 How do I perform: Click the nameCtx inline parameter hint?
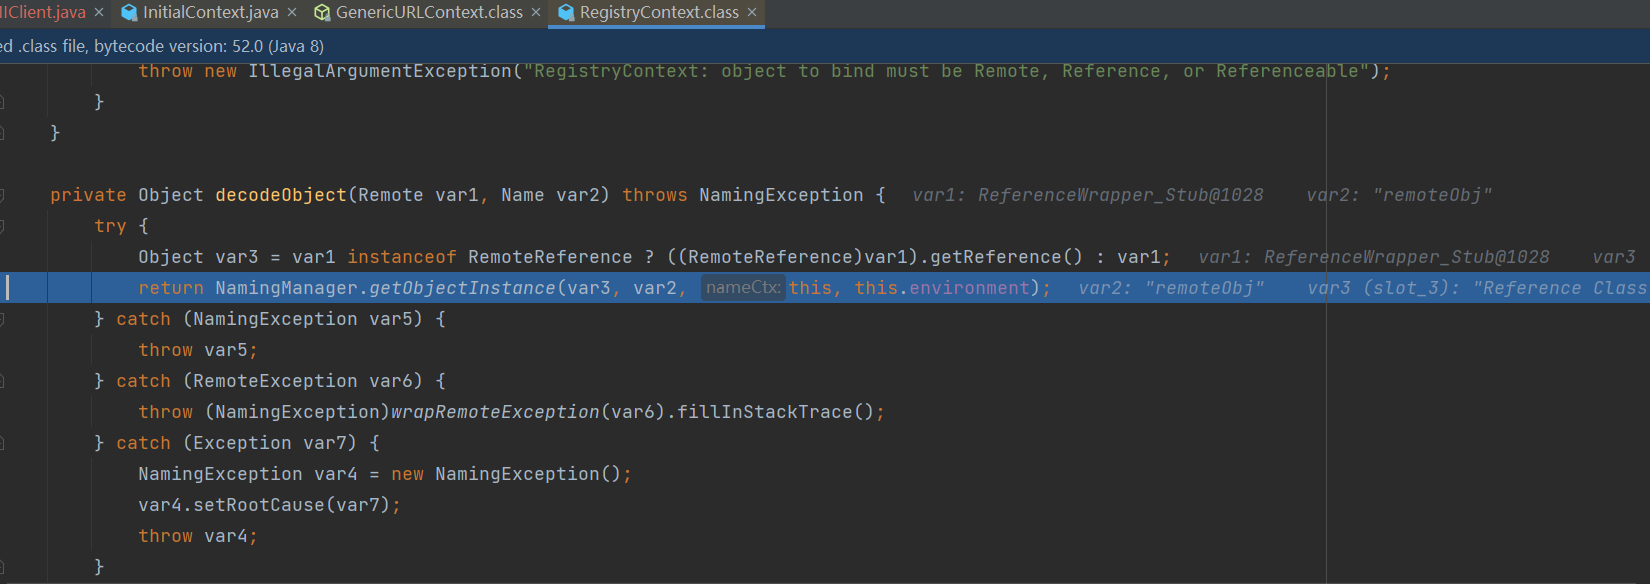tap(742, 288)
